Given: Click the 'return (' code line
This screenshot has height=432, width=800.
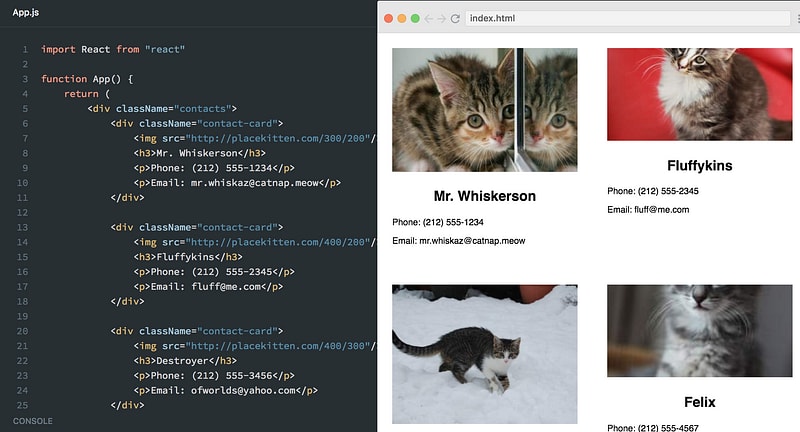Looking at the screenshot, I should [87, 93].
